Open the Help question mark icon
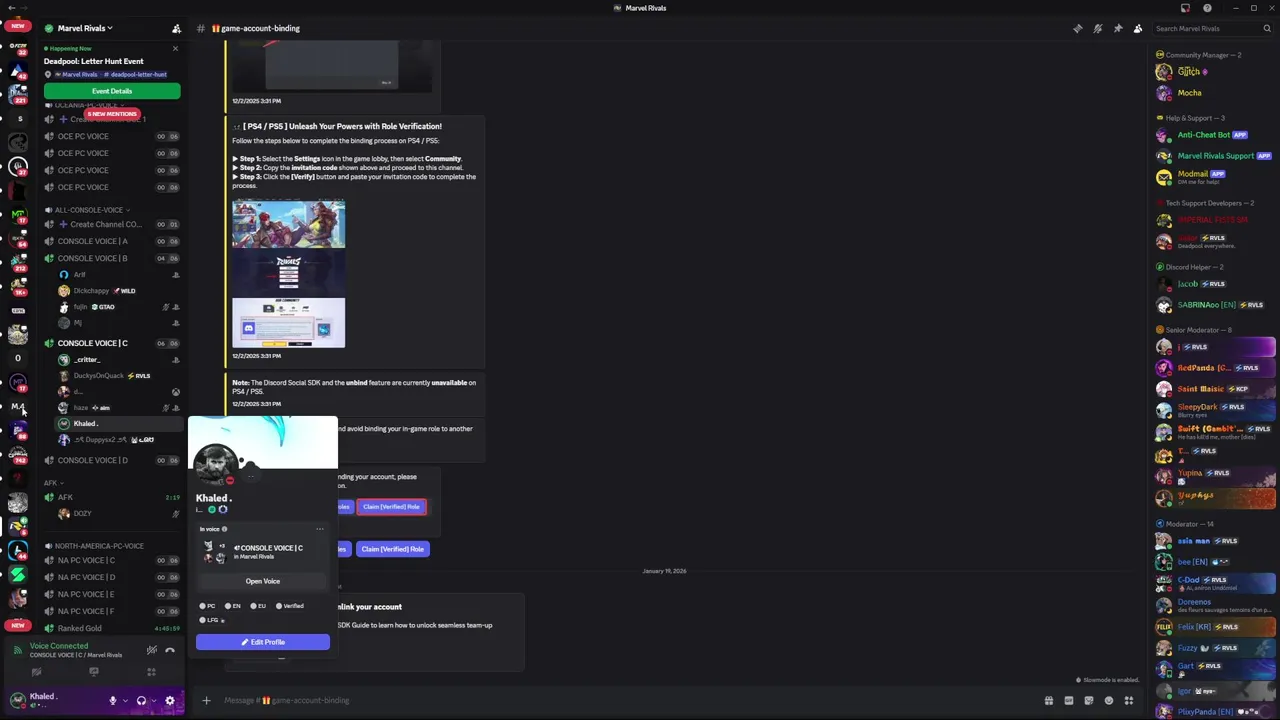Viewport: 1280px width, 720px height. 1207,8
